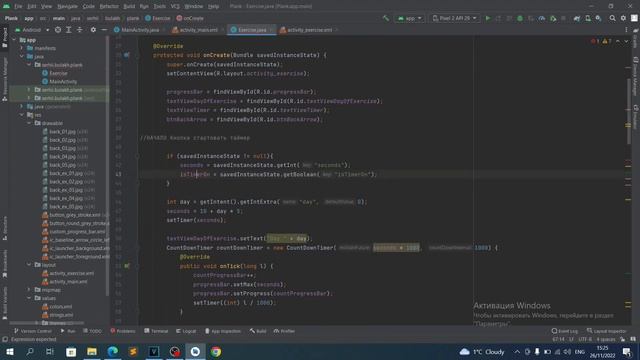Collapse the app module tree node

[x=14, y=40]
